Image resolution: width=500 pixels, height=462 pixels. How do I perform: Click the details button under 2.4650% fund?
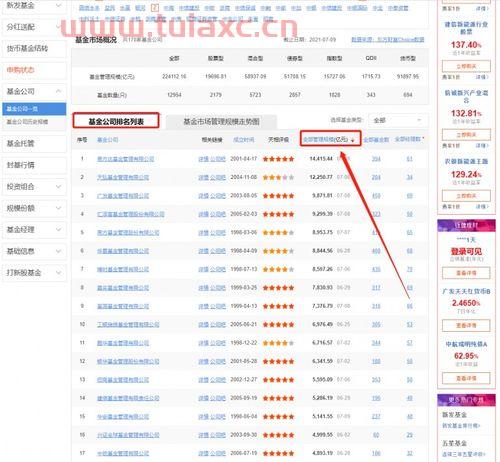pyautogui.click(x=466, y=325)
